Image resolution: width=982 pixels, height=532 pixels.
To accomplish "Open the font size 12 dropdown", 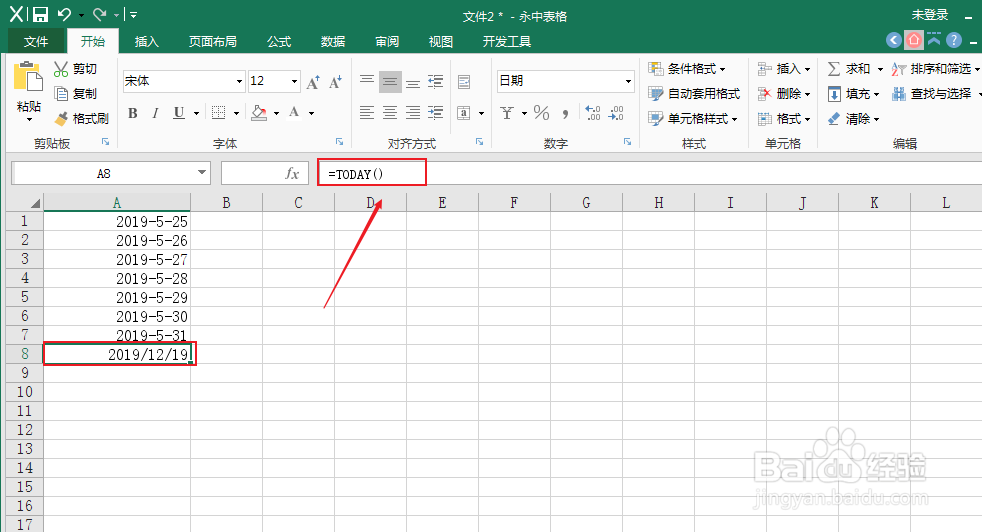I will (294, 81).
